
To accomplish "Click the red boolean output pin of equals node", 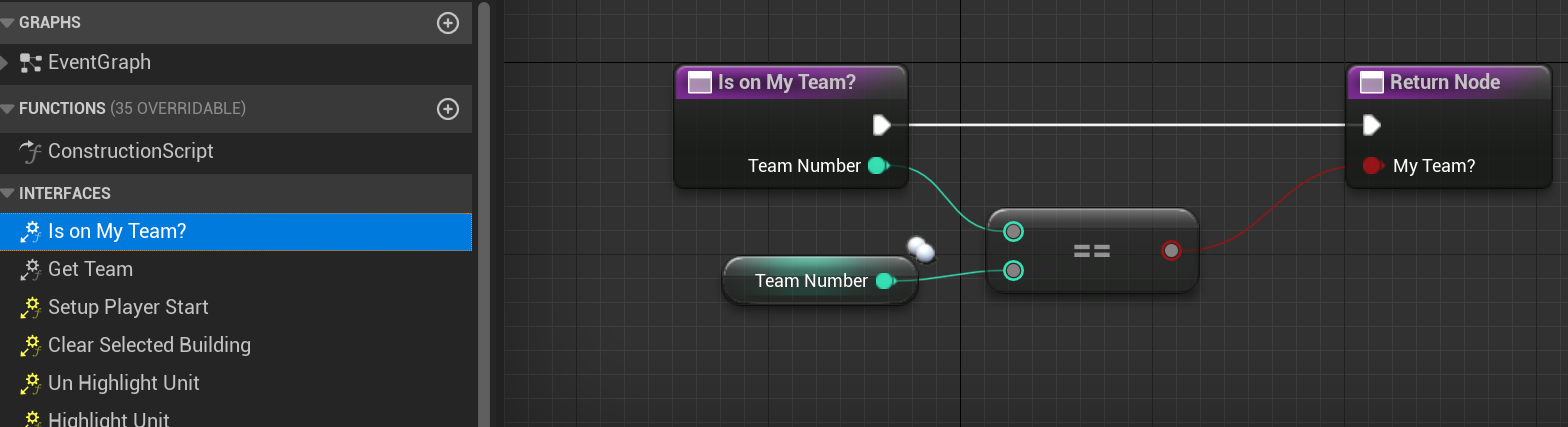I will click(1171, 250).
